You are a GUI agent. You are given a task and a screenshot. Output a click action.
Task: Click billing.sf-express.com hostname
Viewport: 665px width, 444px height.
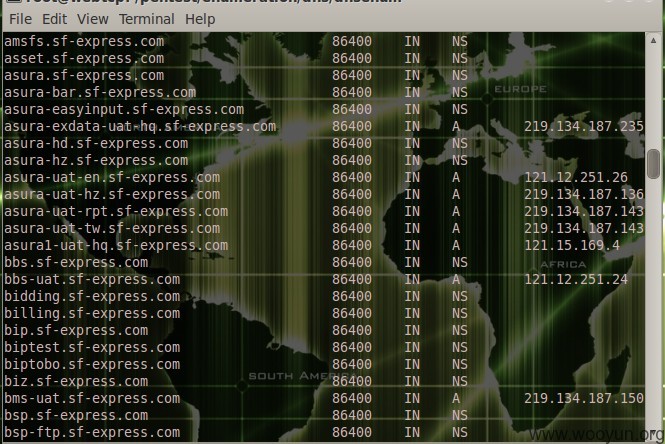pos(92,313)
